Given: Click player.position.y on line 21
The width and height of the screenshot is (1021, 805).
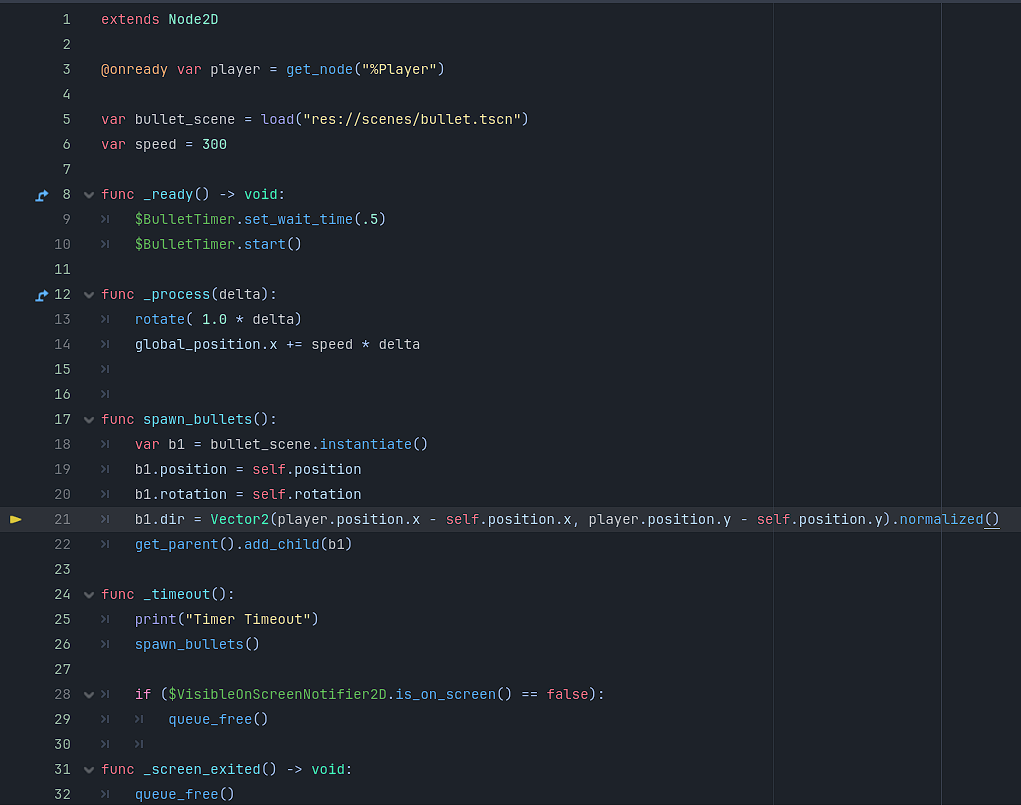Looking at the screenshot, I should [x=660, y=519].
